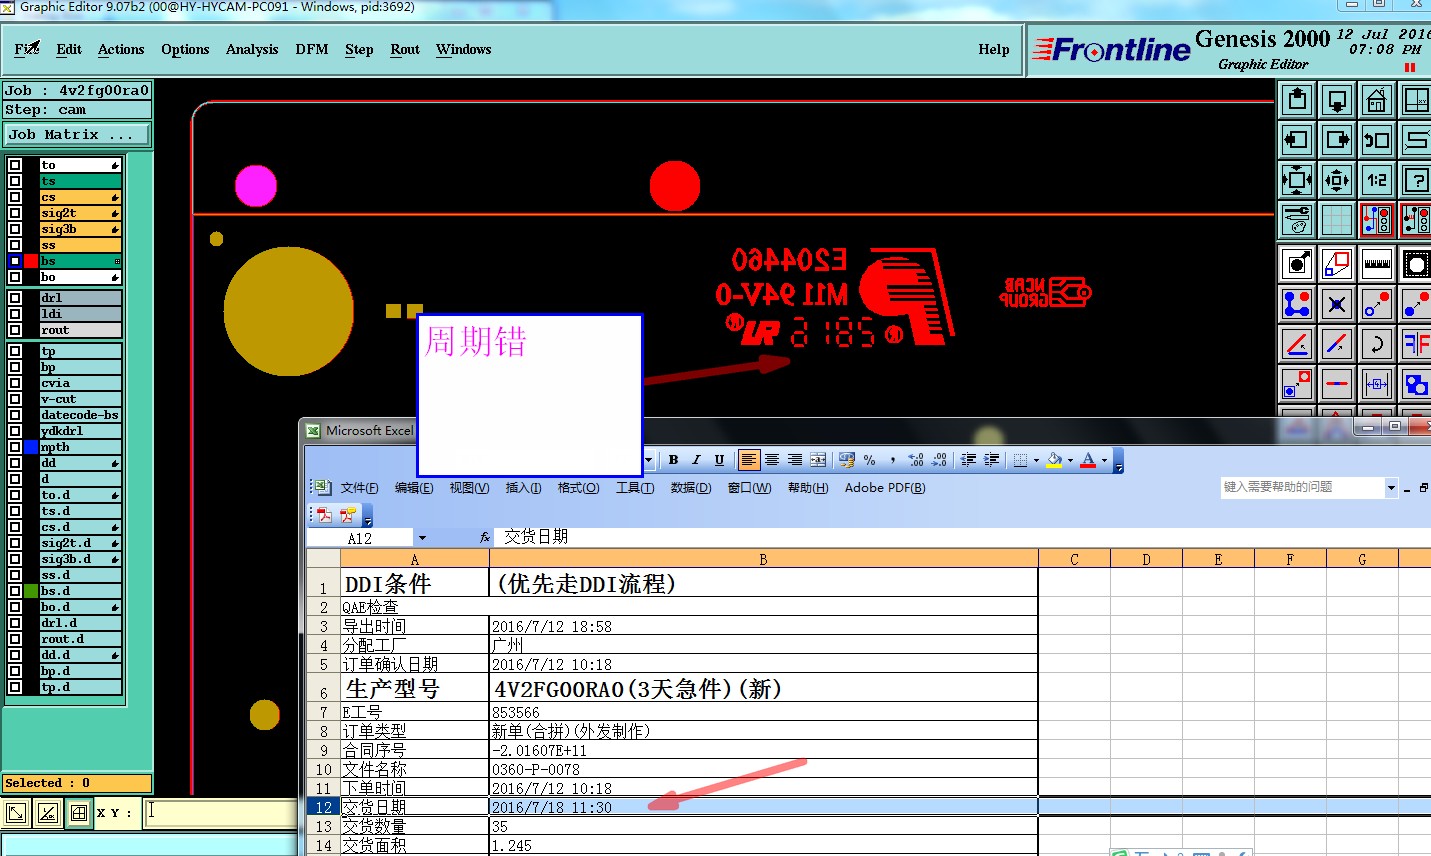Open the Excel help question box dropdown

1390,487
